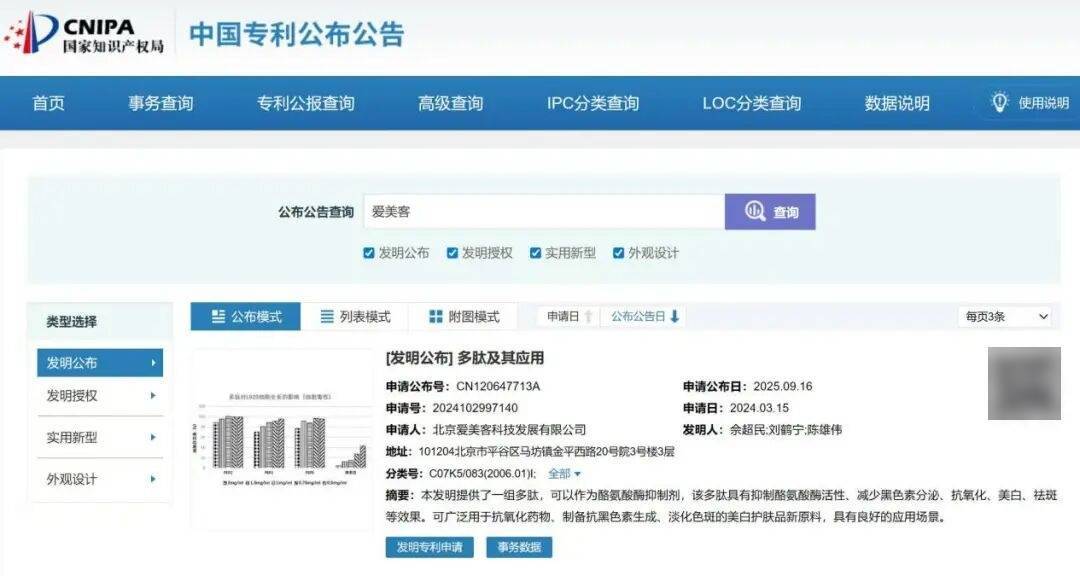
Task: Open the 事务数据 button
Action: point(517,547)
